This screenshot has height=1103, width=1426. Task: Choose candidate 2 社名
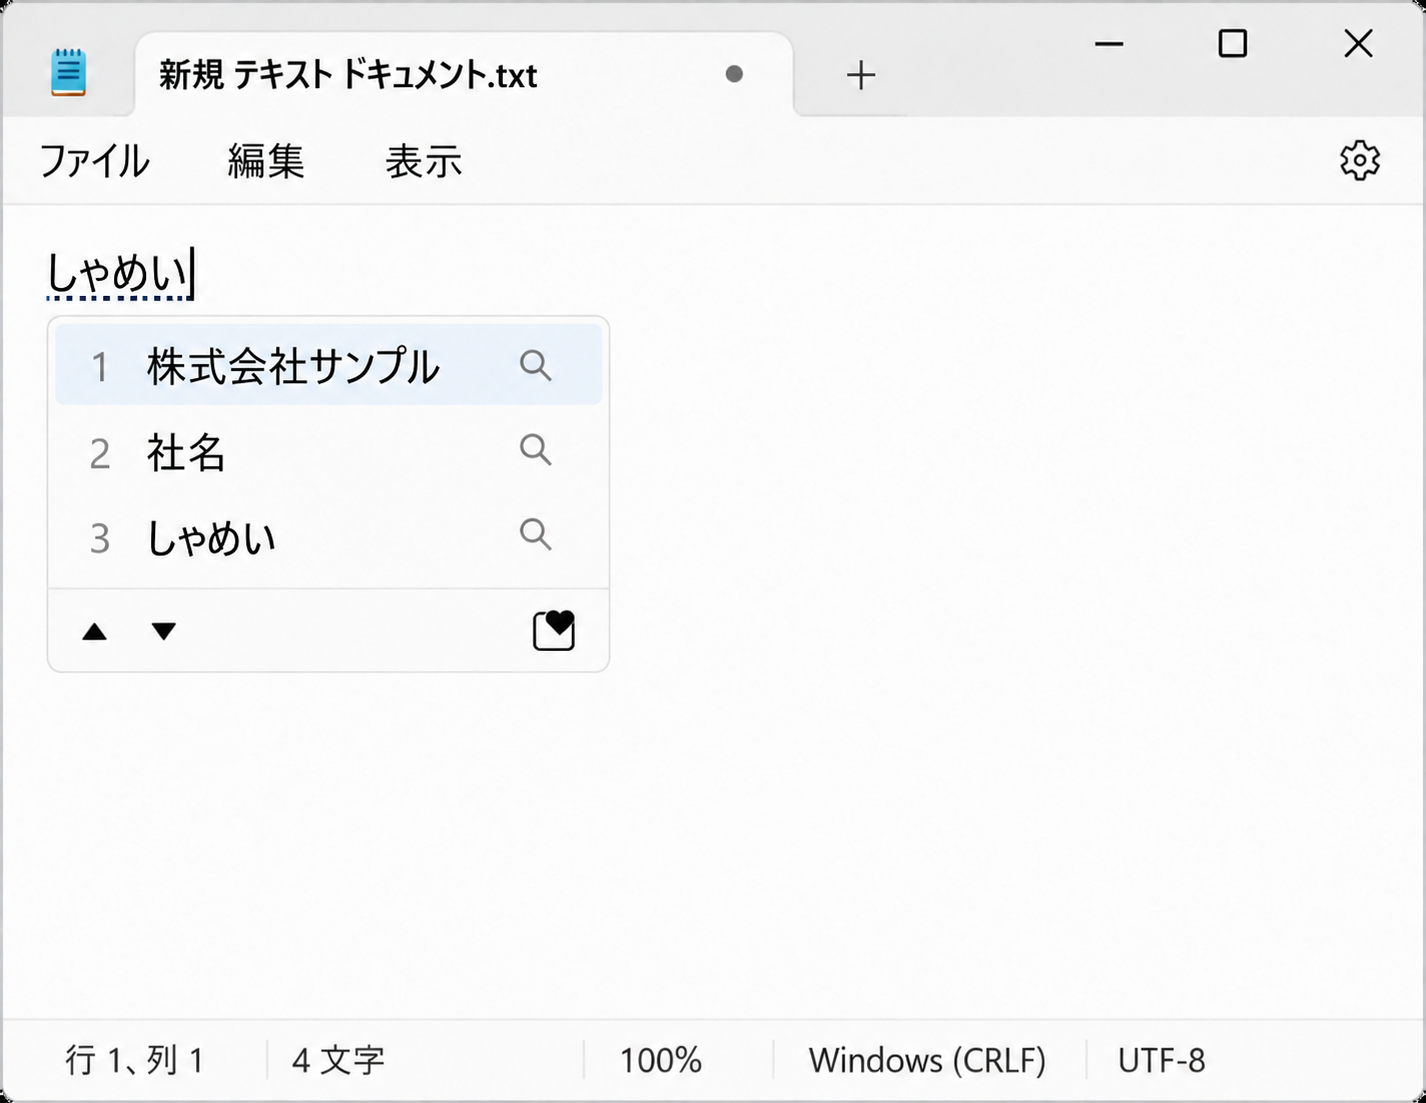click(328, 451)
